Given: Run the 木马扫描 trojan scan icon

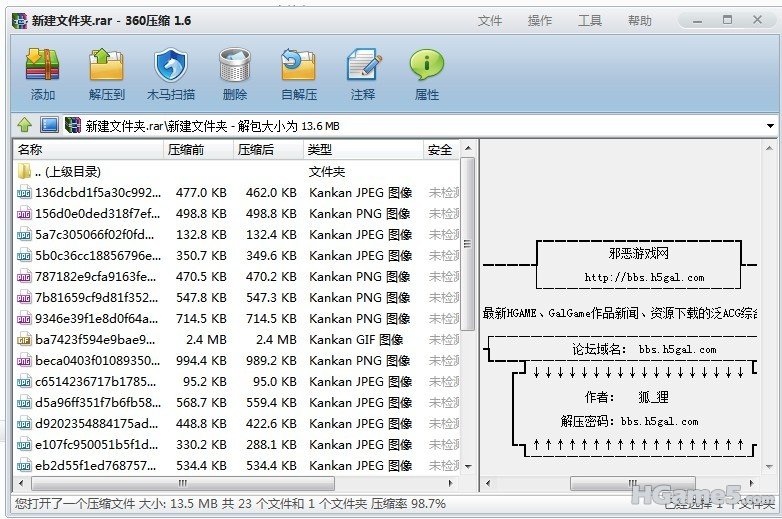Looking at the screenshot, I should click(x=171, y=74).
